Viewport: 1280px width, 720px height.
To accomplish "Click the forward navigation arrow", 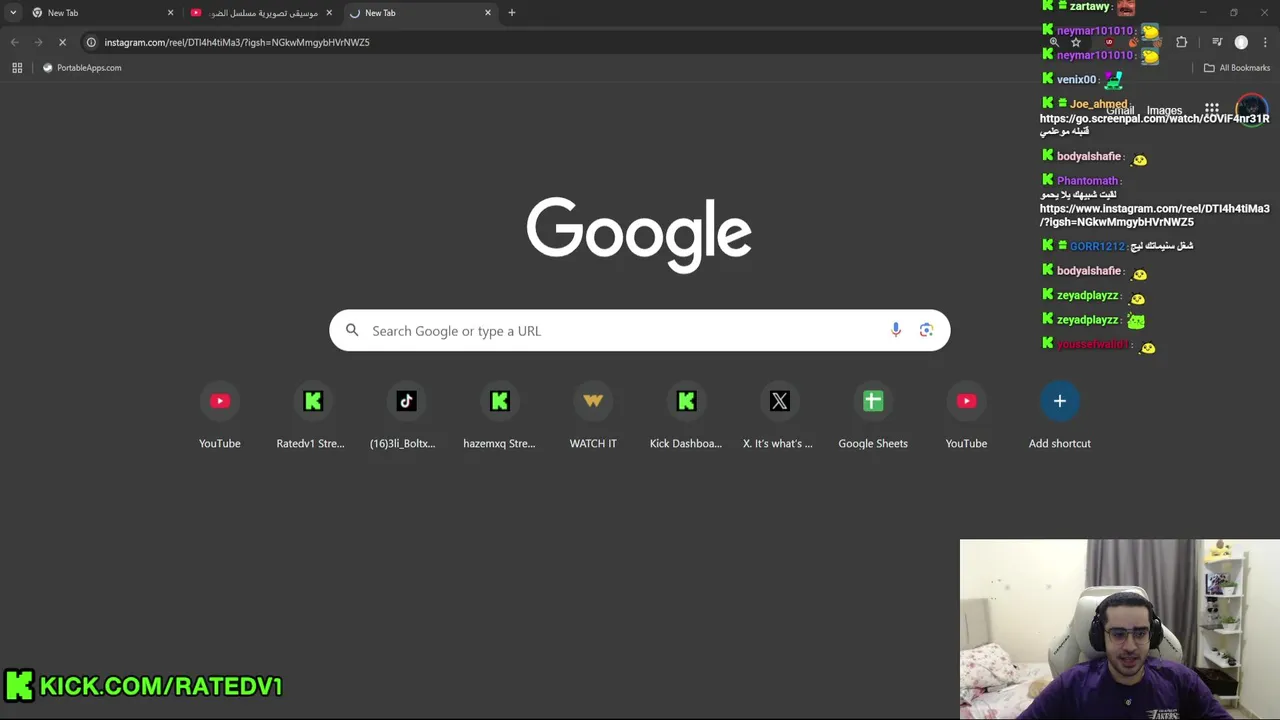I will pos(38,42).
